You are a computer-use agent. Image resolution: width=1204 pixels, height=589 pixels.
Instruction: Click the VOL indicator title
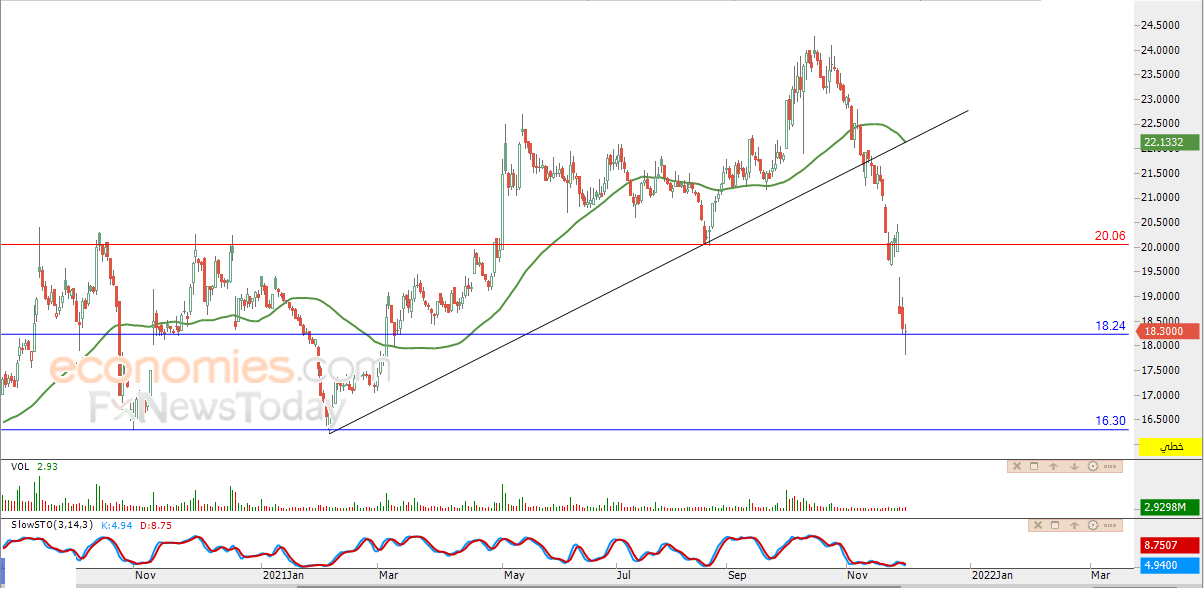(19, 466)
